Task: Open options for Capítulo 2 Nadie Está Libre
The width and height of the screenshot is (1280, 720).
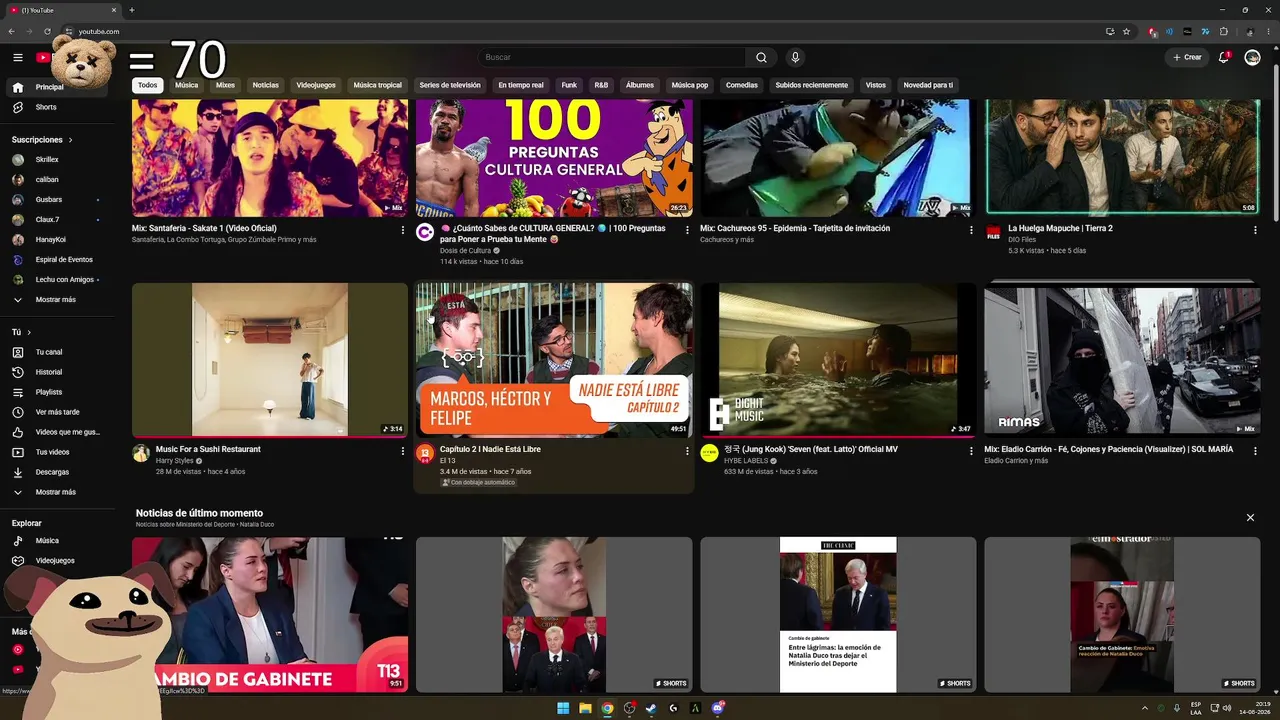Action: (x=687, y=451)
